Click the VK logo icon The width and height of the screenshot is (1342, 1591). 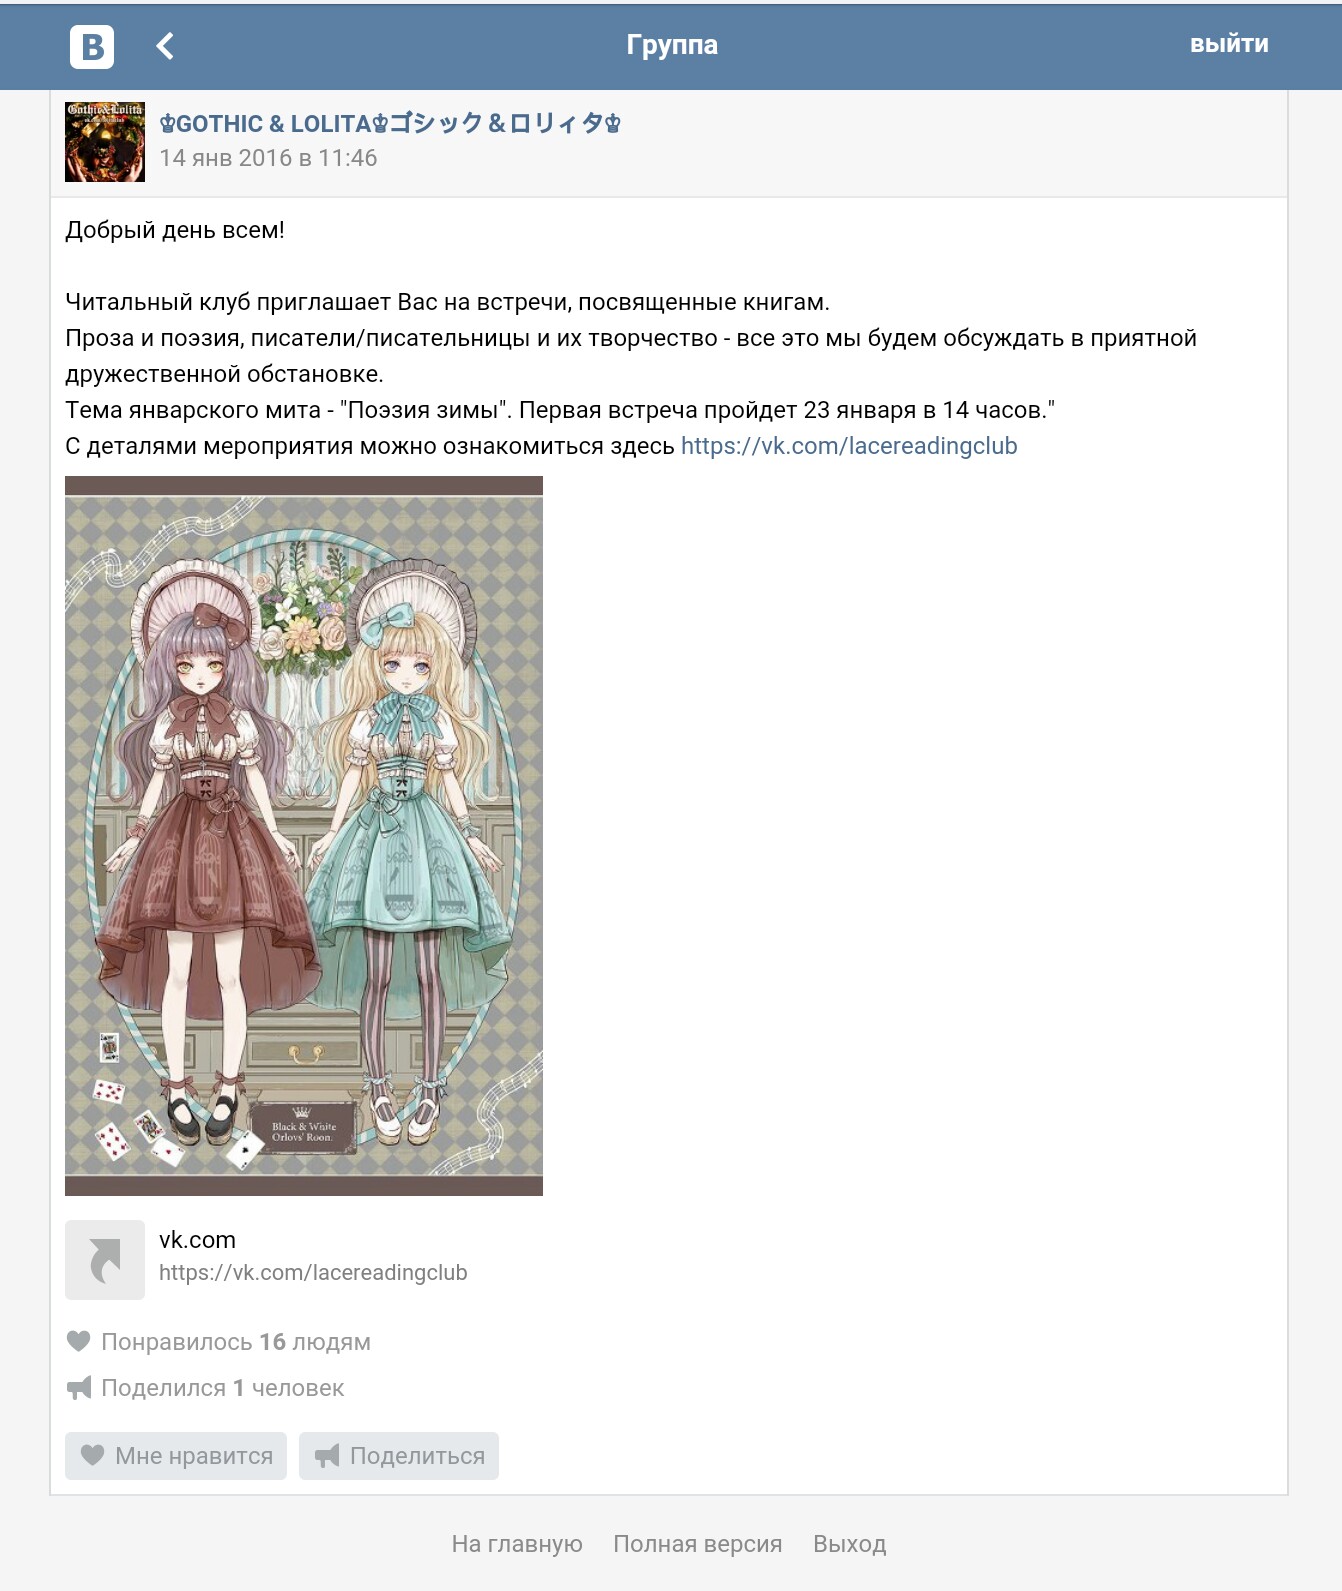pos(92,46)
